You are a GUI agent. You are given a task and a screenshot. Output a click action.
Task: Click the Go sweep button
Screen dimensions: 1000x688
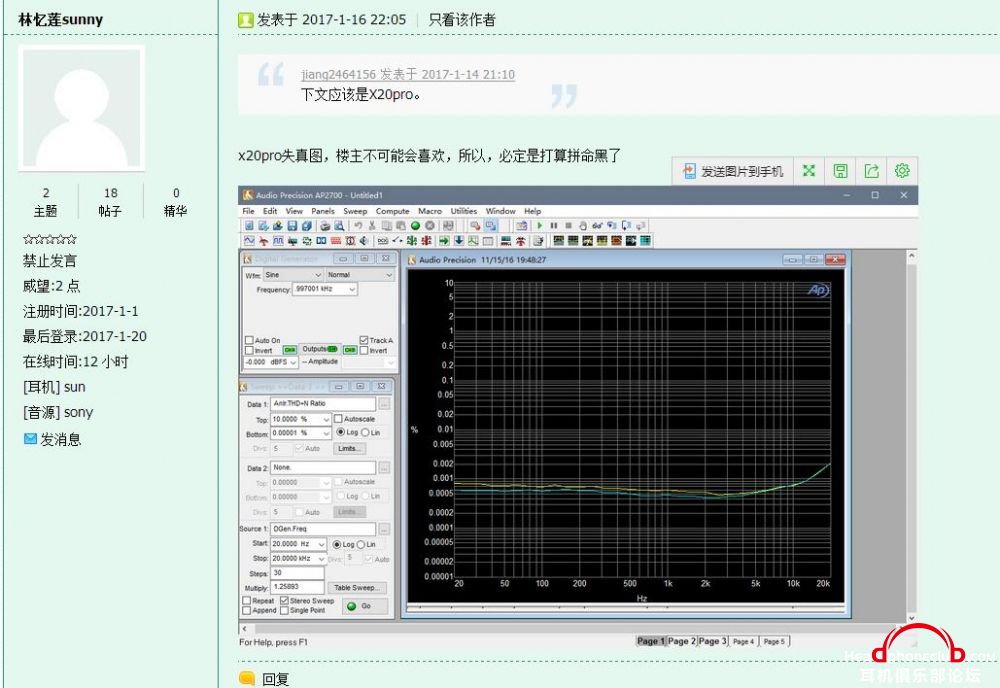coord(365,606)
